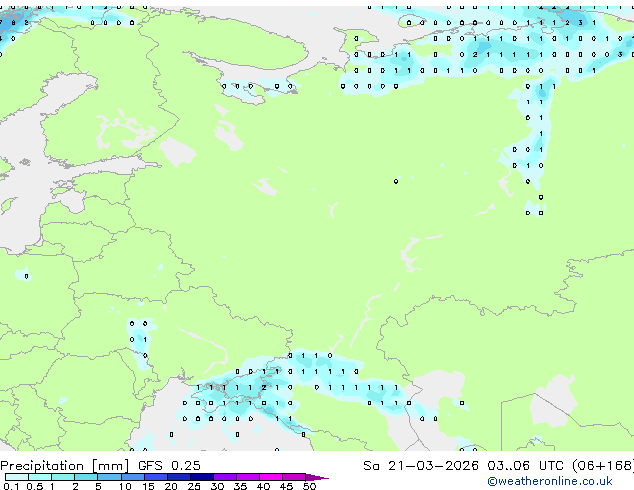Click the 1–2 mm legend color swatch
The height and width of the screenshot is (490, 634).
[63, 477]
